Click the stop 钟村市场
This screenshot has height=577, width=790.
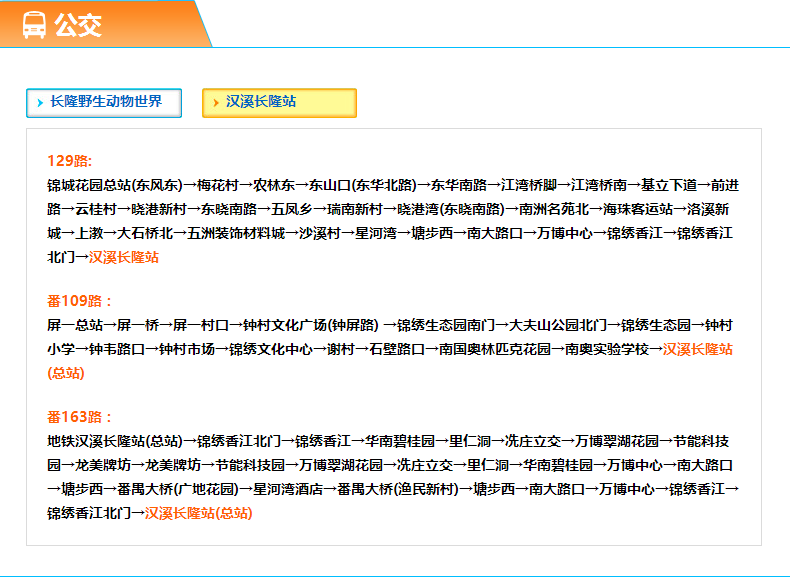(x=187, y=349)
